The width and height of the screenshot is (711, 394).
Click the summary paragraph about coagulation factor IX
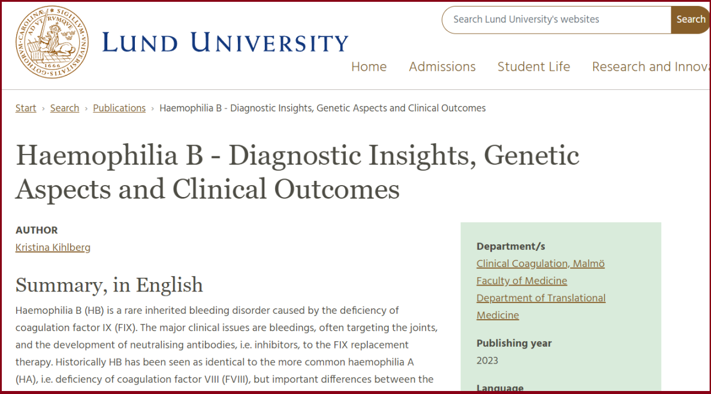coord(227,345)
